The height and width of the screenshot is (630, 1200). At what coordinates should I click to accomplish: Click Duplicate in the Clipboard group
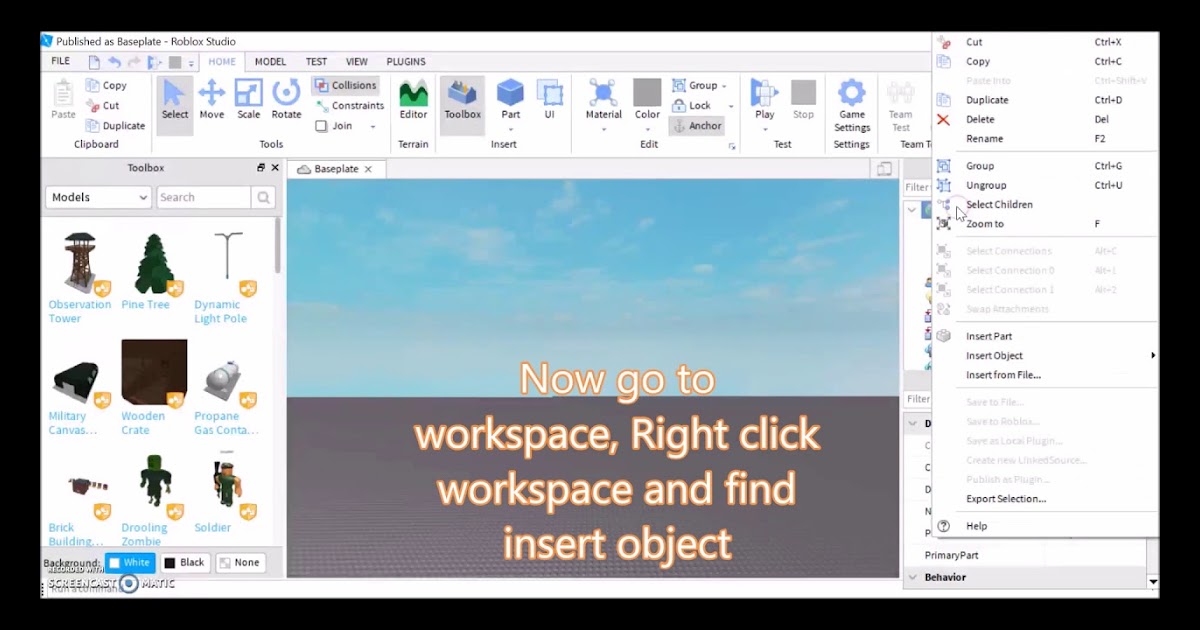[115, 126]
